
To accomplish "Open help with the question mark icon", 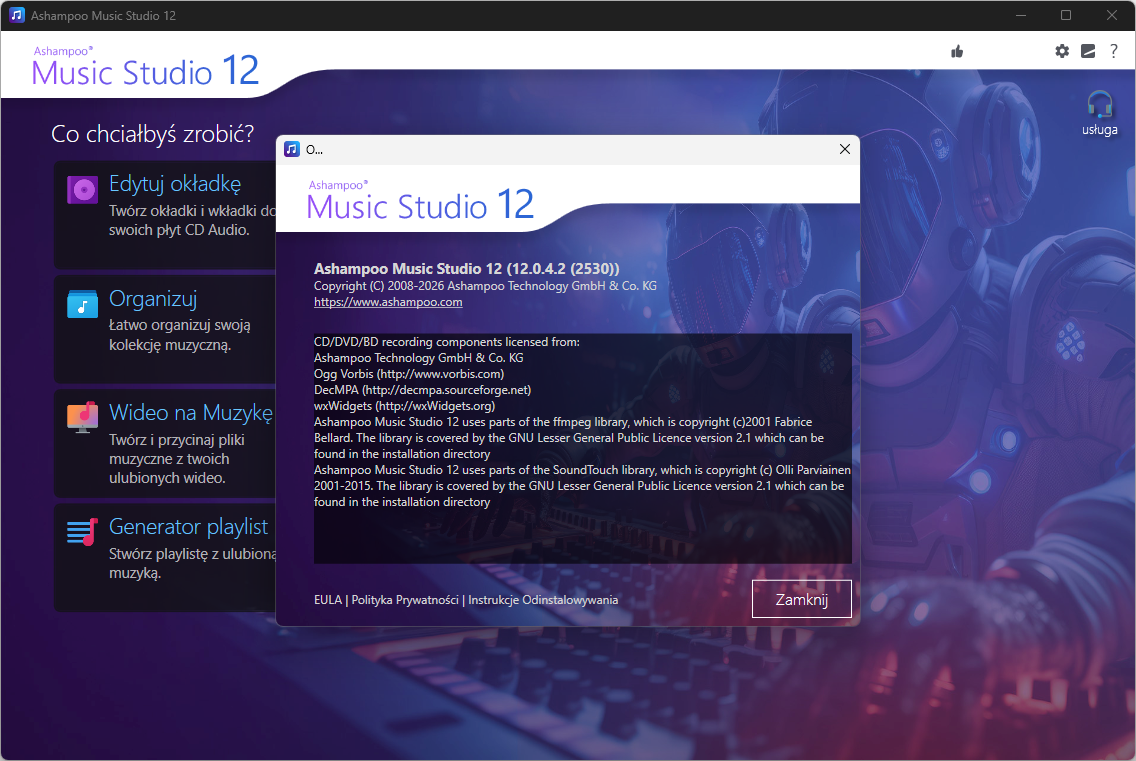I will (1114, 51).
